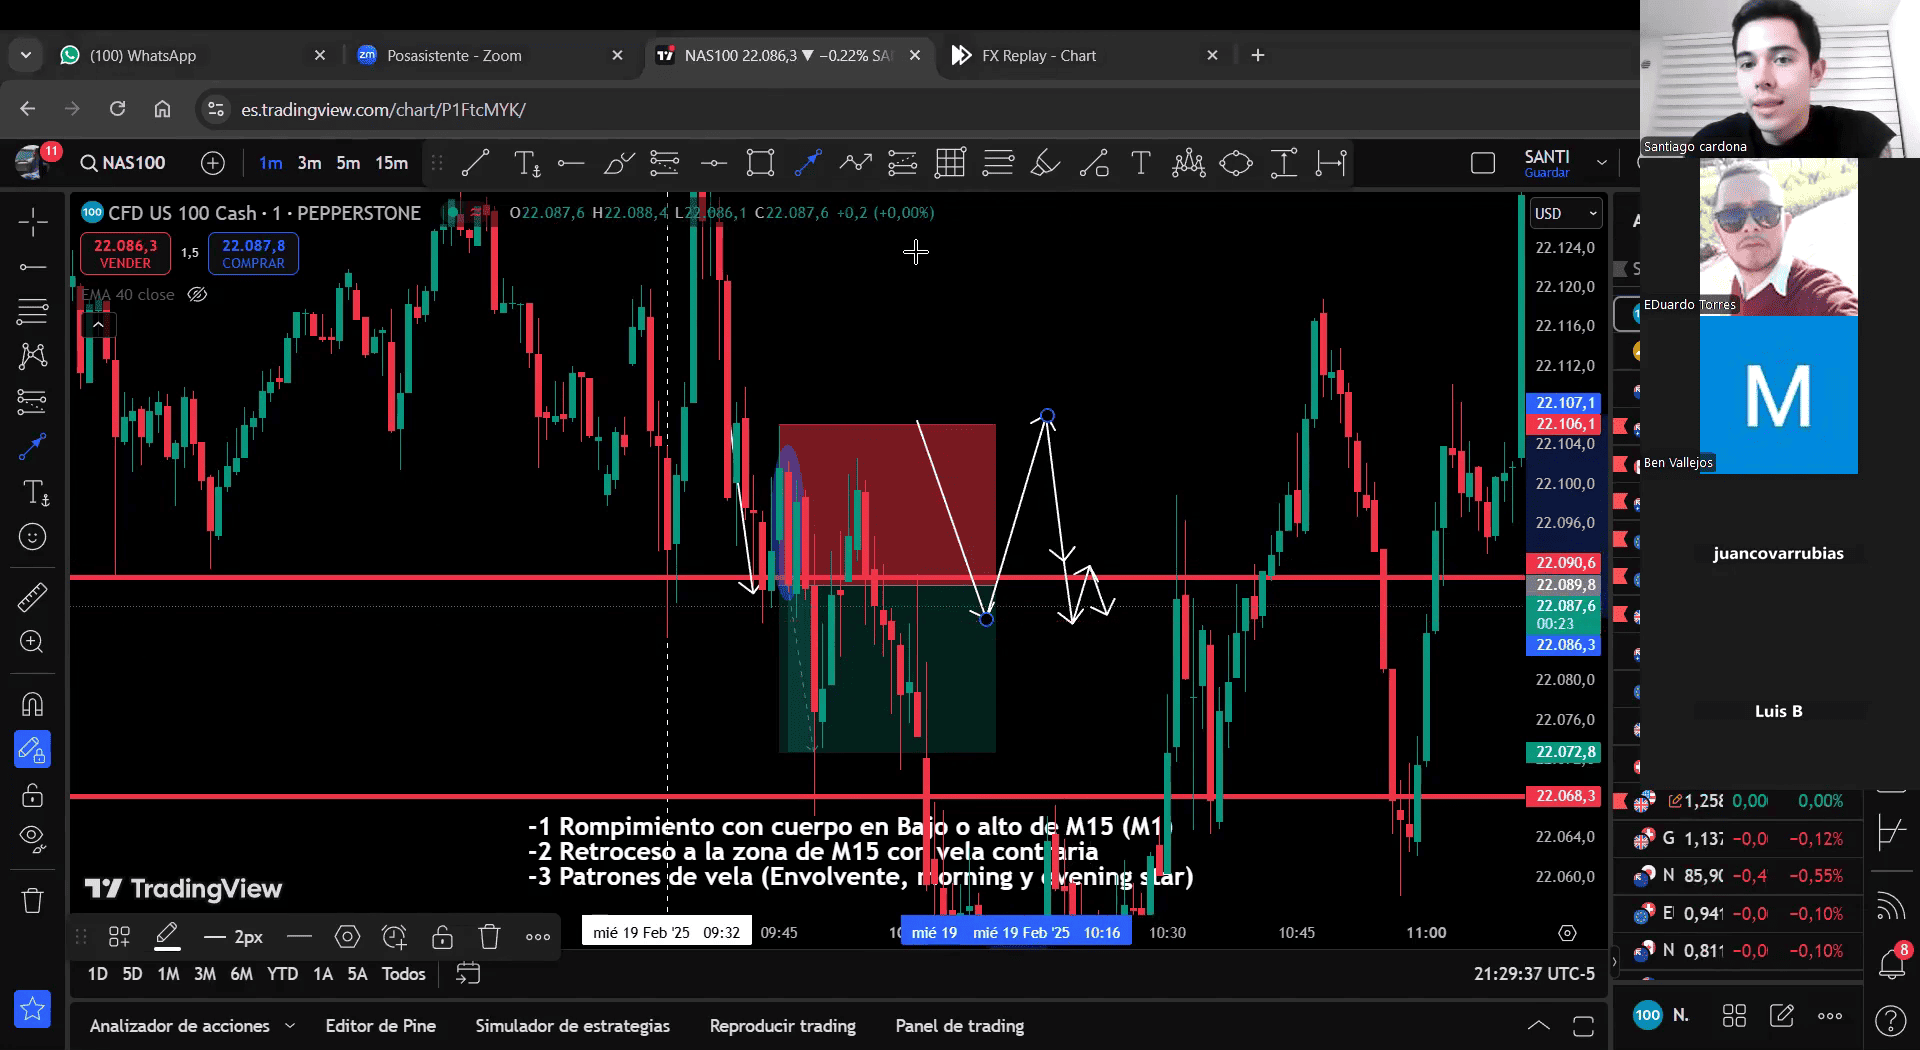Switch chart to 5m timeframe
1920x1050 pixels.
[x=348, y=163]
